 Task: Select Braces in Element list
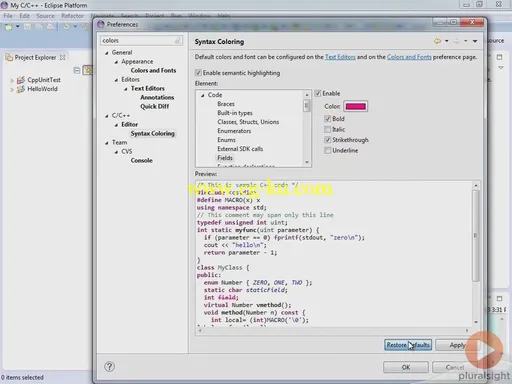226,104
